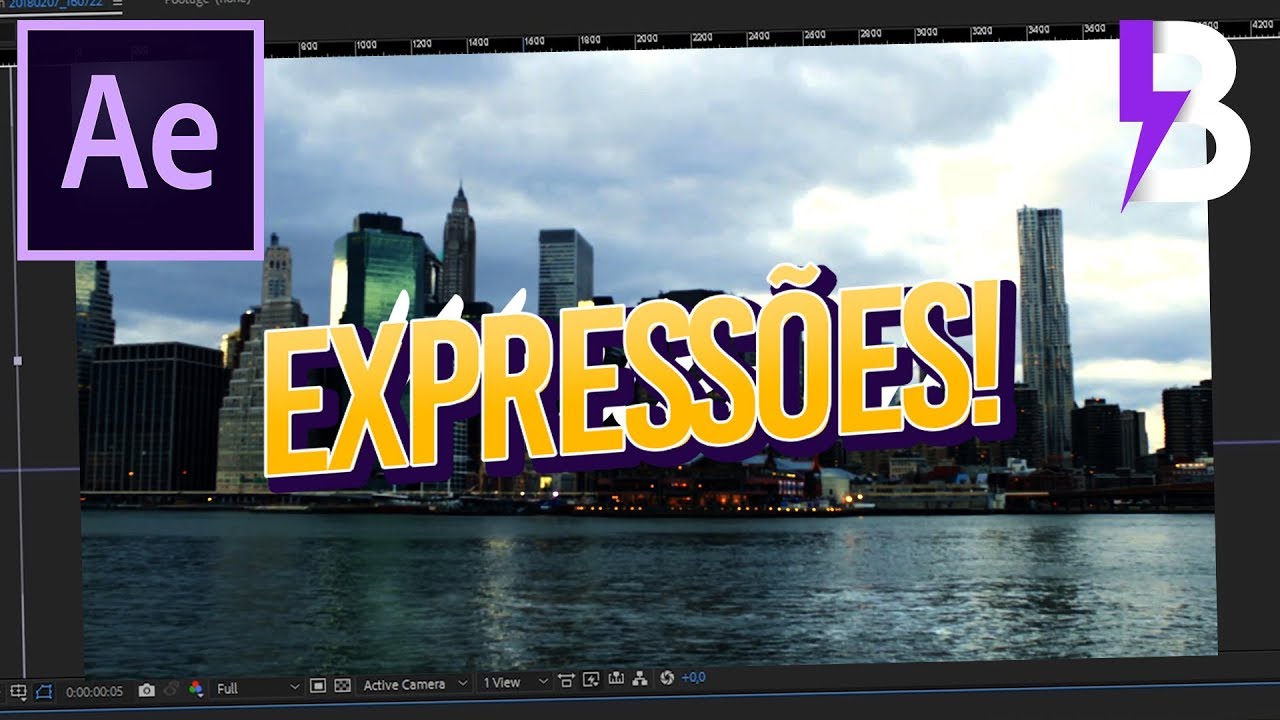Open the 1 View layout dropdown
Screen dimensions: 1280x720
(514, 682)
